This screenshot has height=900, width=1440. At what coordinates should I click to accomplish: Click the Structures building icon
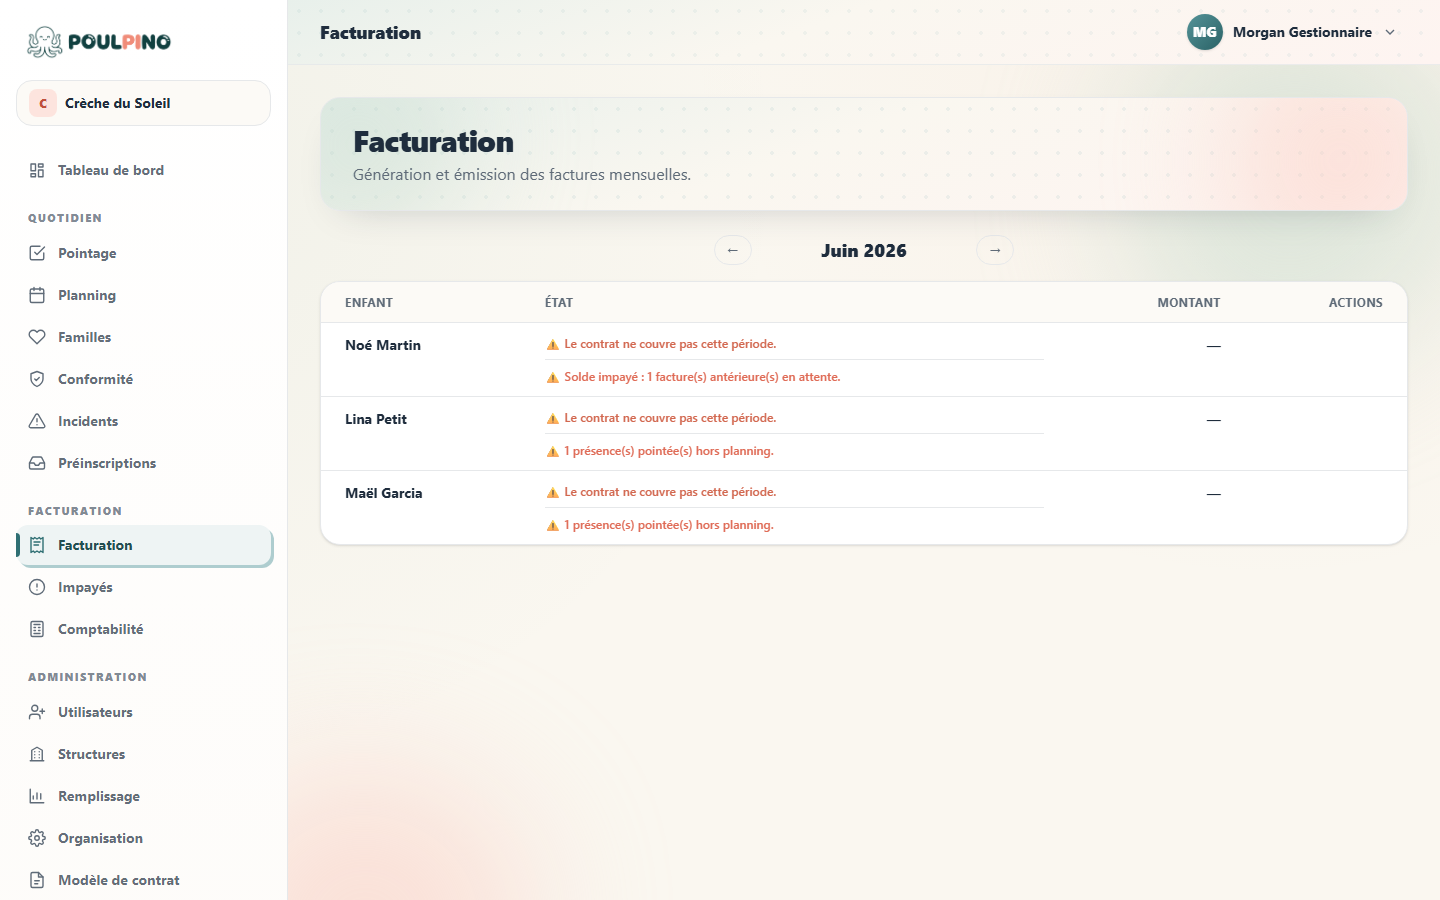(x=37, y=754)
